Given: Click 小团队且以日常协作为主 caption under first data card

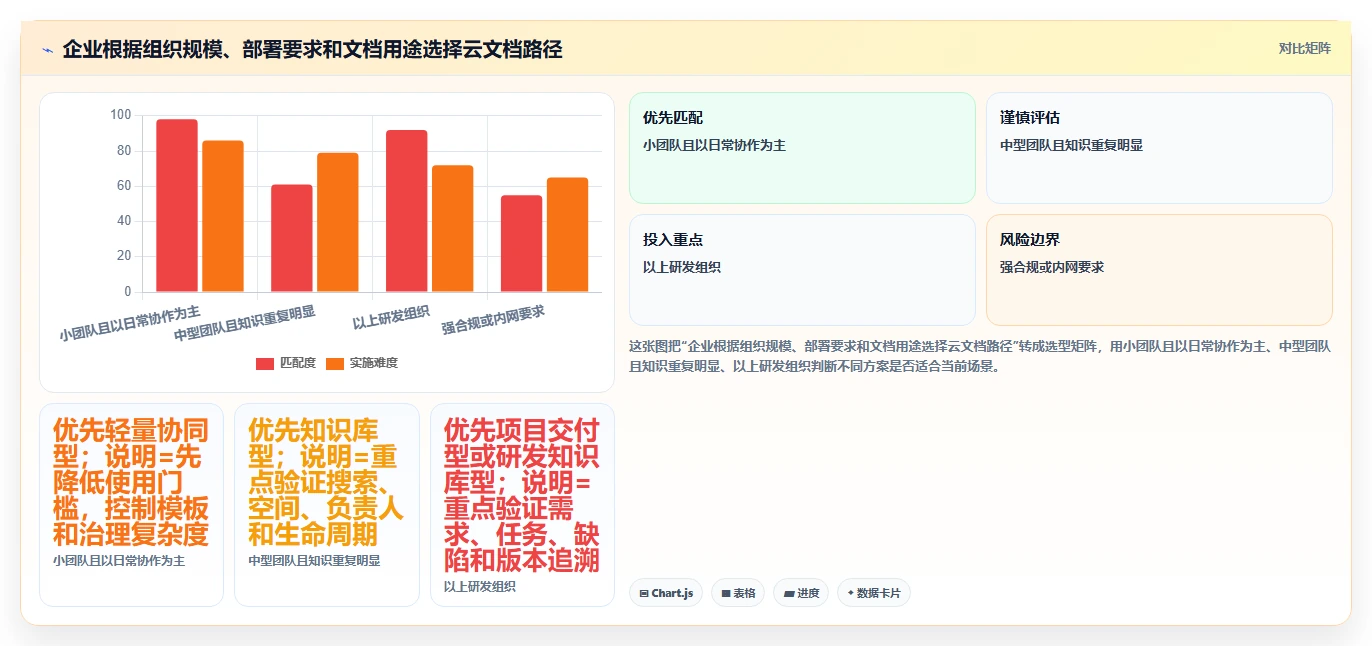Looking at the screenshot, I should tap(119, 561).
